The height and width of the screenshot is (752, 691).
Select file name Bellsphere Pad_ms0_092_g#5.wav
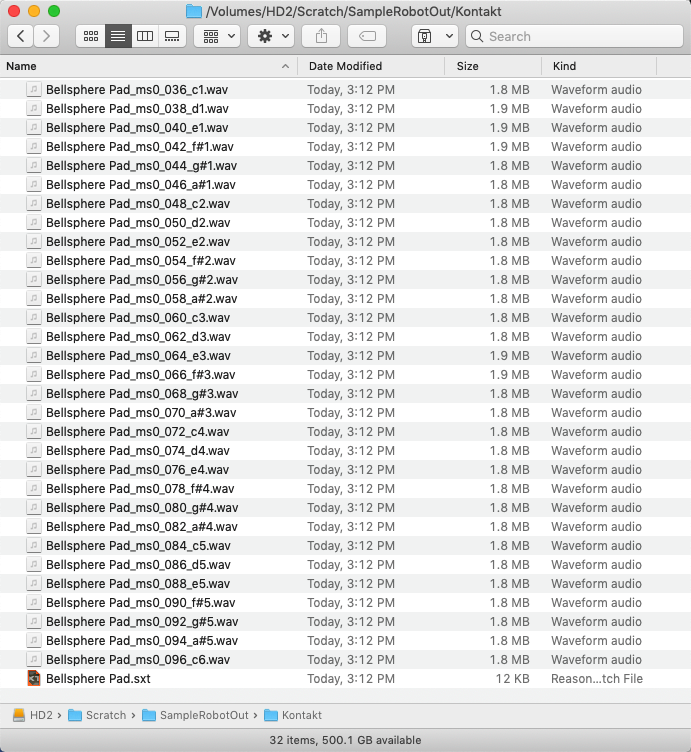click(x=142, y=622)
